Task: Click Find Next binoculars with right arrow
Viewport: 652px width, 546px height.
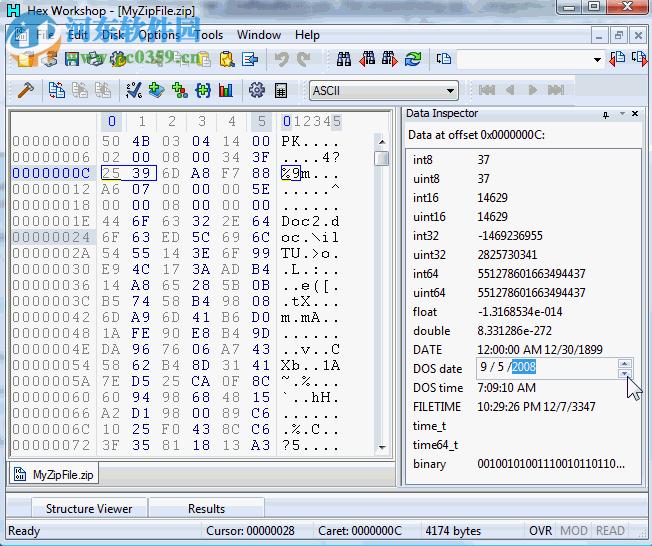Action: [390, 59]
